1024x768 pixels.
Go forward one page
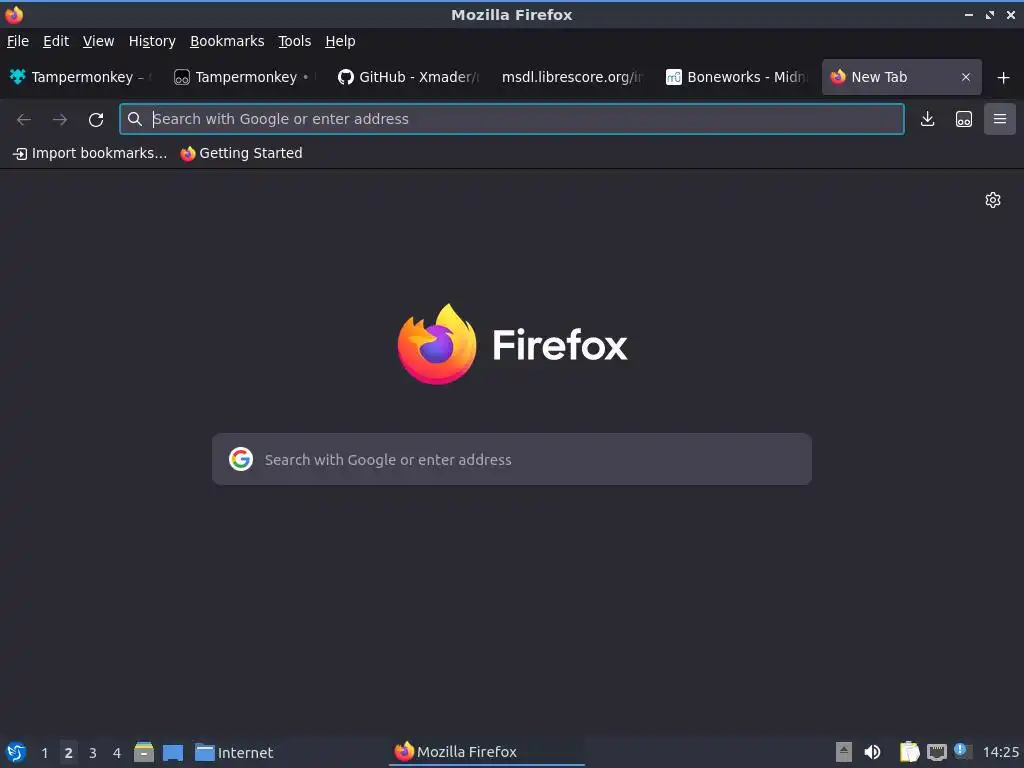click(60, 120)
